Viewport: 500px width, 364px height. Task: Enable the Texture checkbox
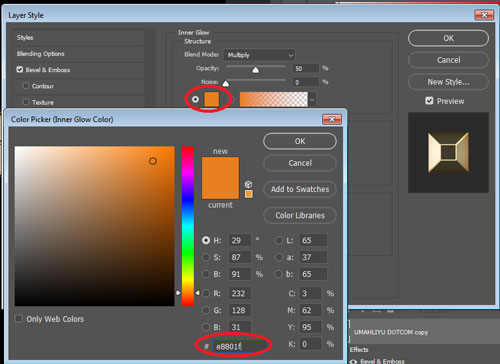pos(26,101)
